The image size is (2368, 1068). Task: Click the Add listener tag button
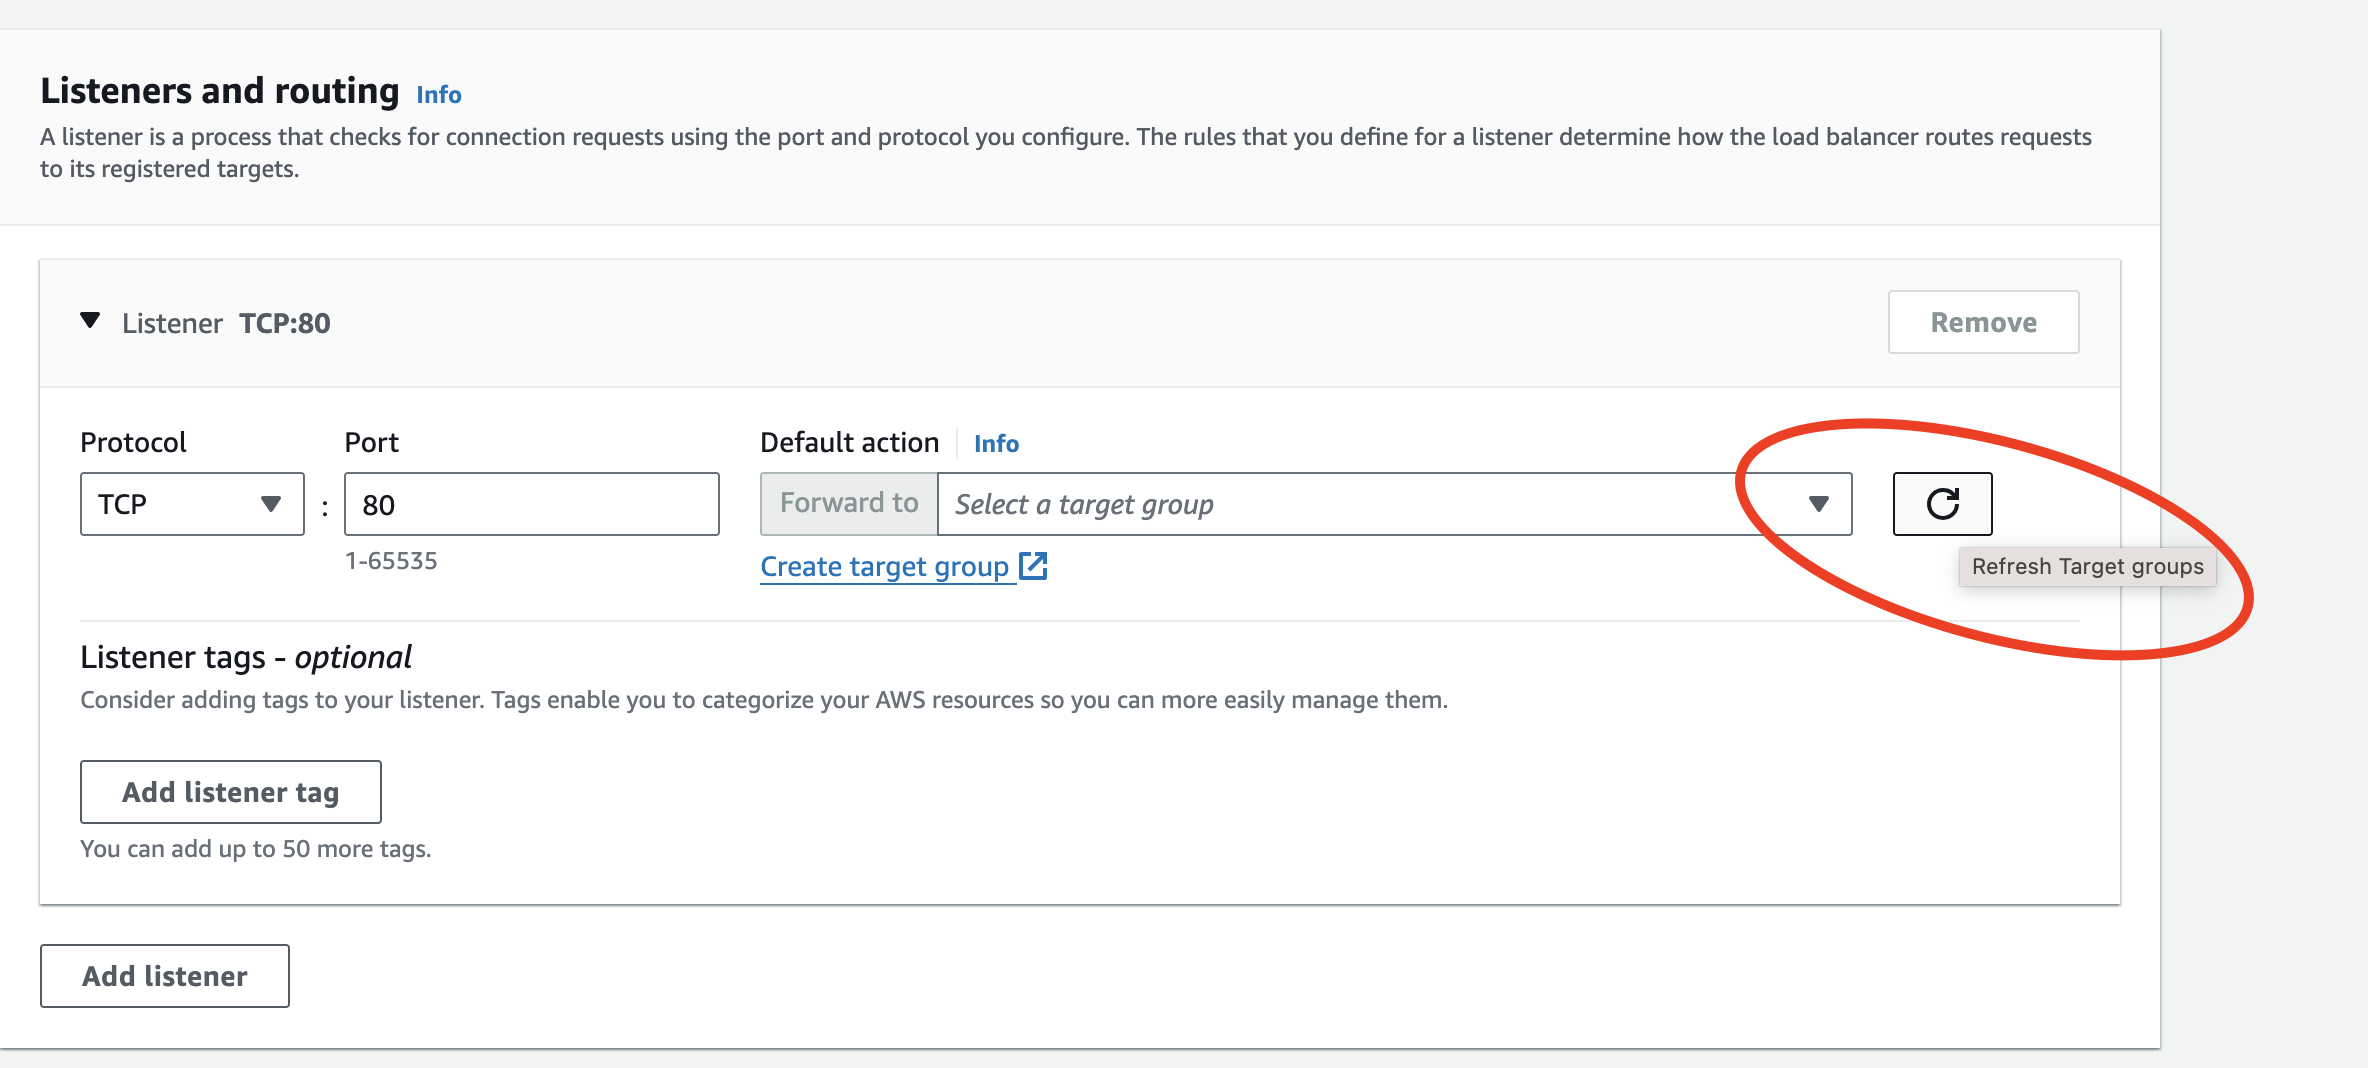(229, 791)
